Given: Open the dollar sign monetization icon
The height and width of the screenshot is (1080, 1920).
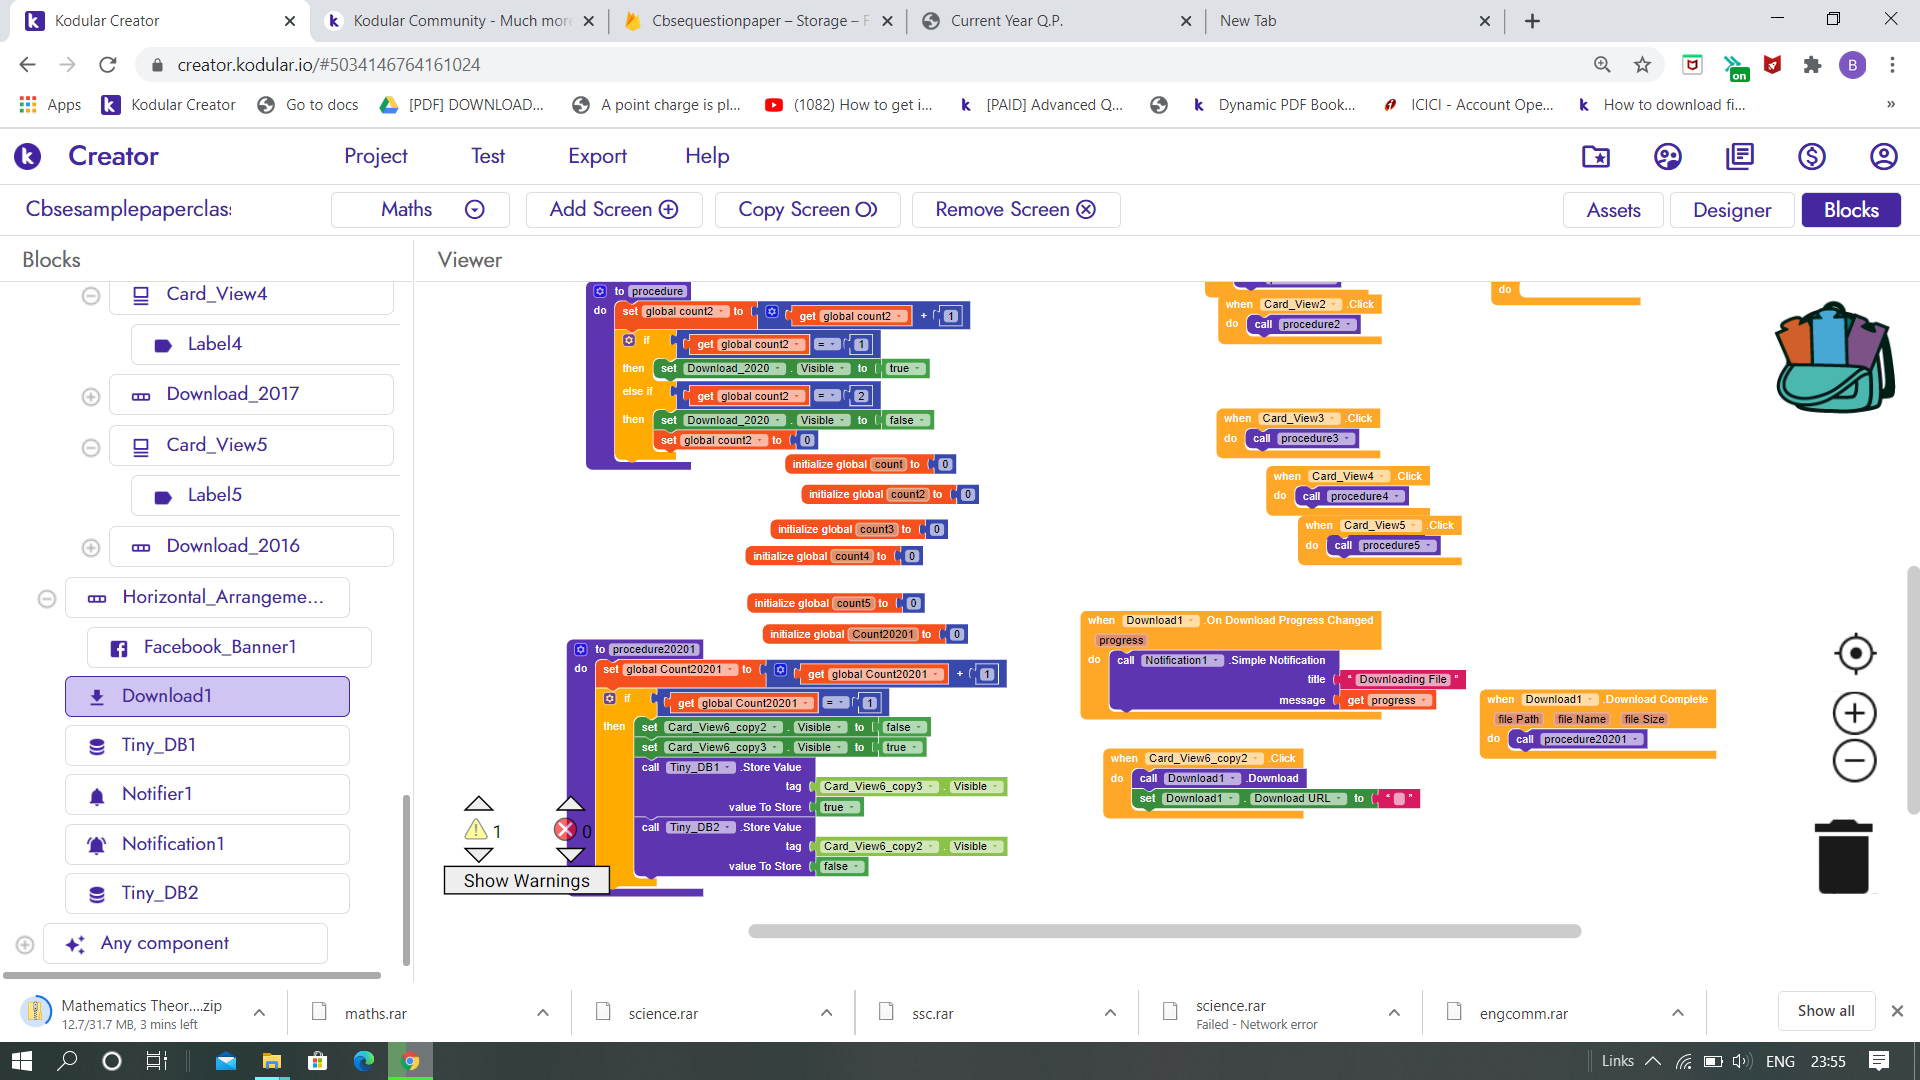Looking at the screenshot, I should point(1811,156).
